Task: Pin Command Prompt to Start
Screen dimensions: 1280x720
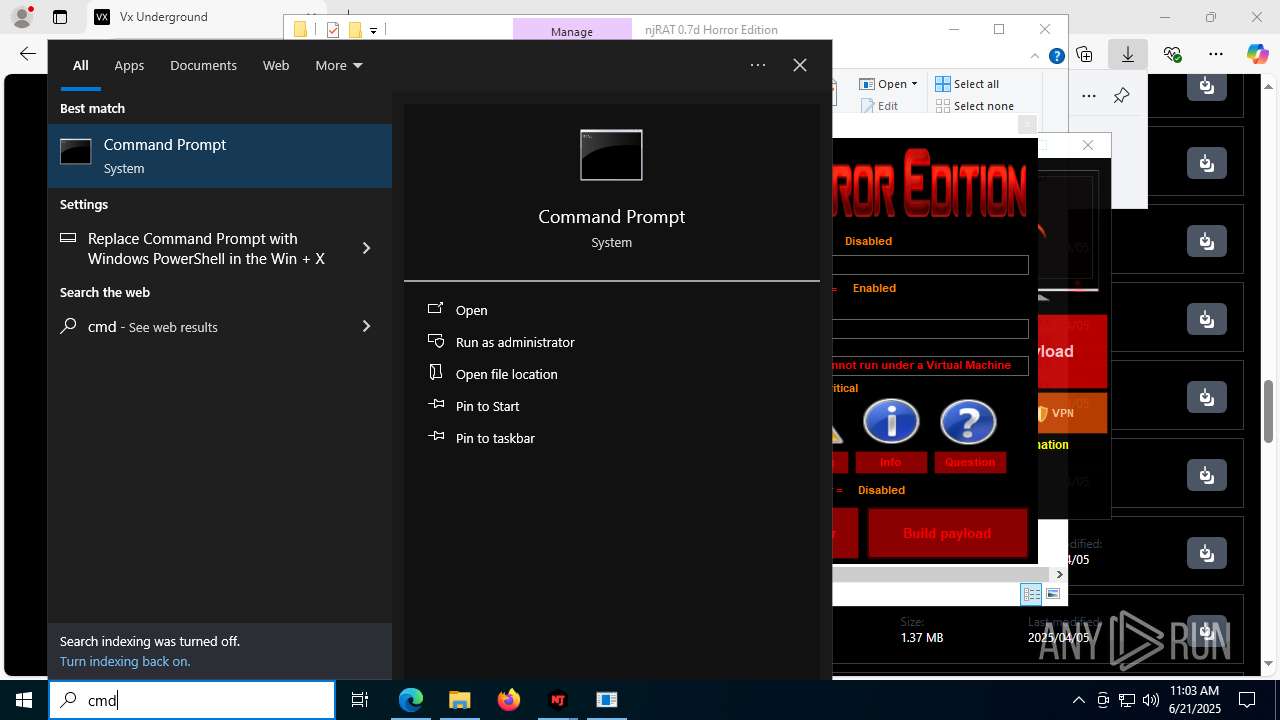Action: pos(487,406)
